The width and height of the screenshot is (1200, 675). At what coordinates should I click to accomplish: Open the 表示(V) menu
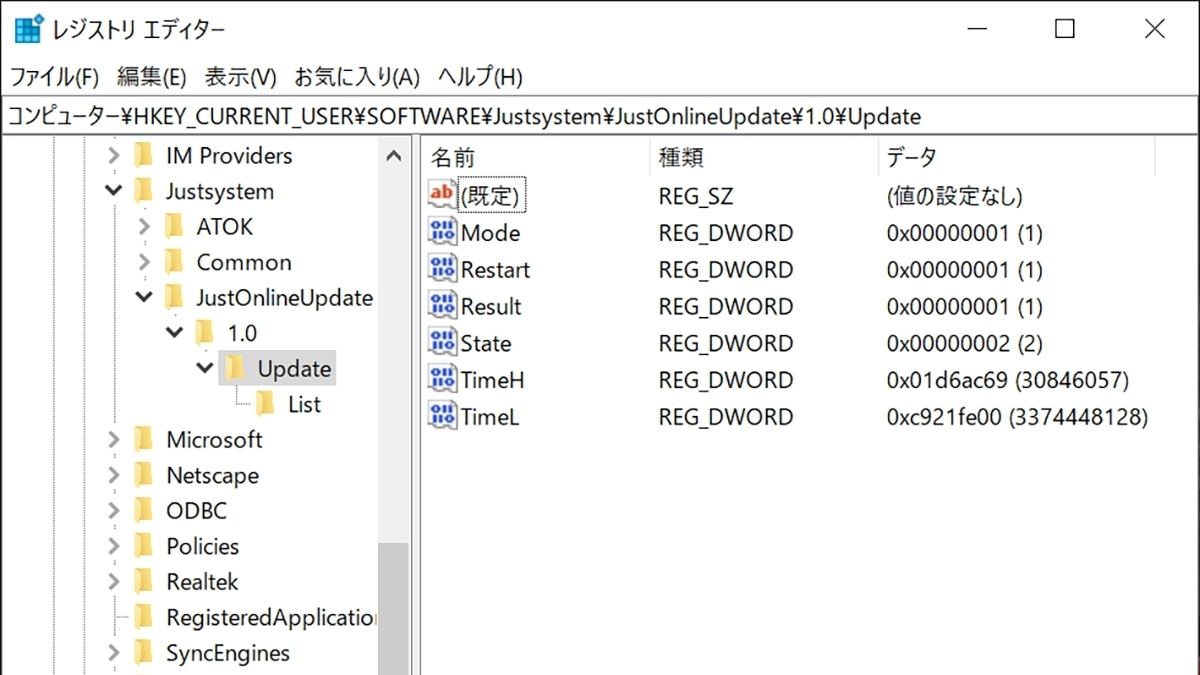241,77
